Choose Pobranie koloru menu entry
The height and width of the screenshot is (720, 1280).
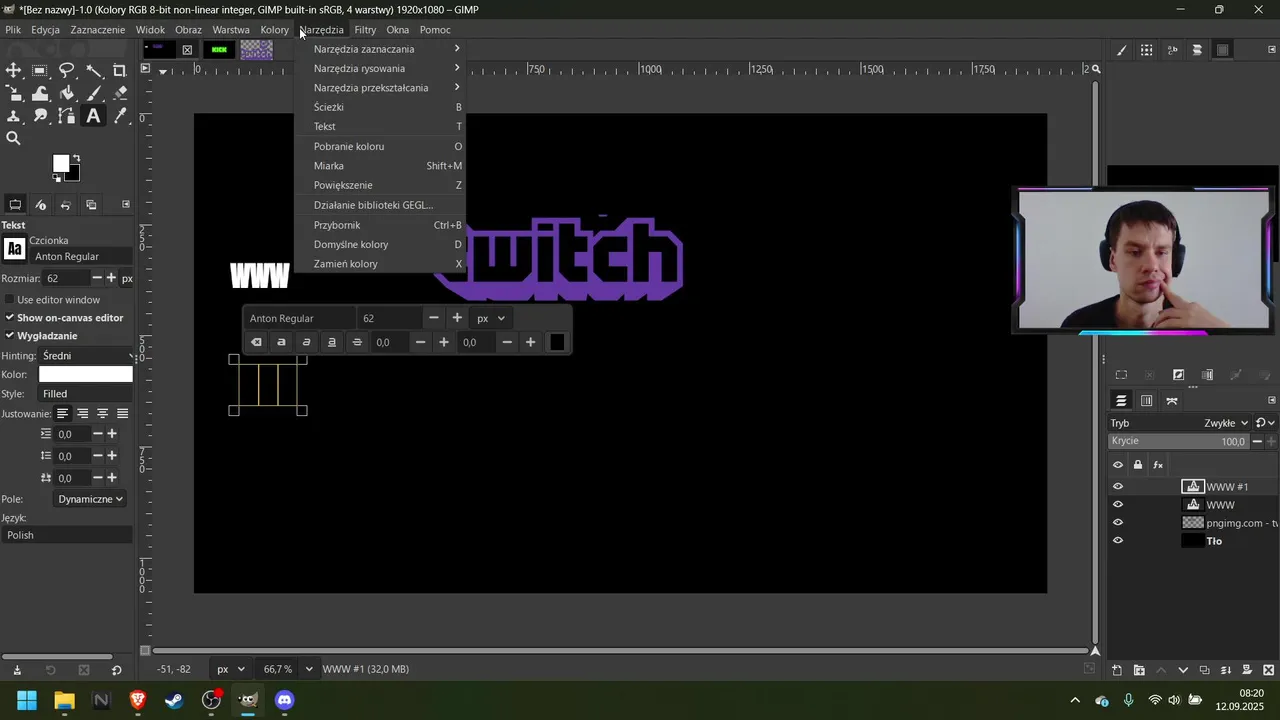(x=381, y=146)
